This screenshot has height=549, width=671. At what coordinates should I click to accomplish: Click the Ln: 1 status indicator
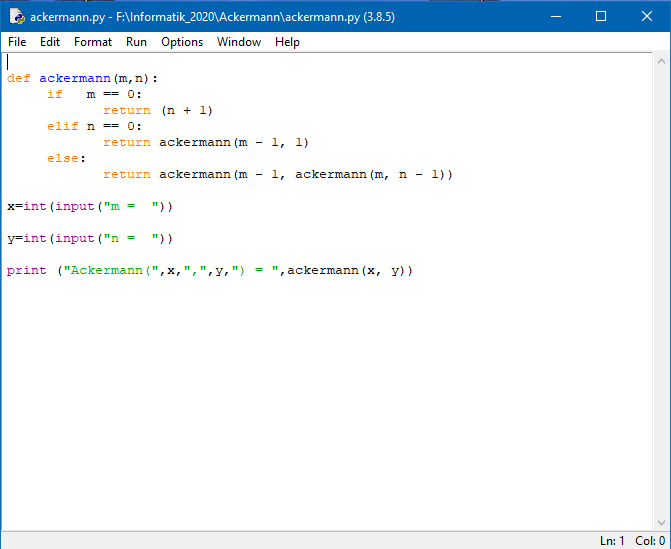coord(612,540)
